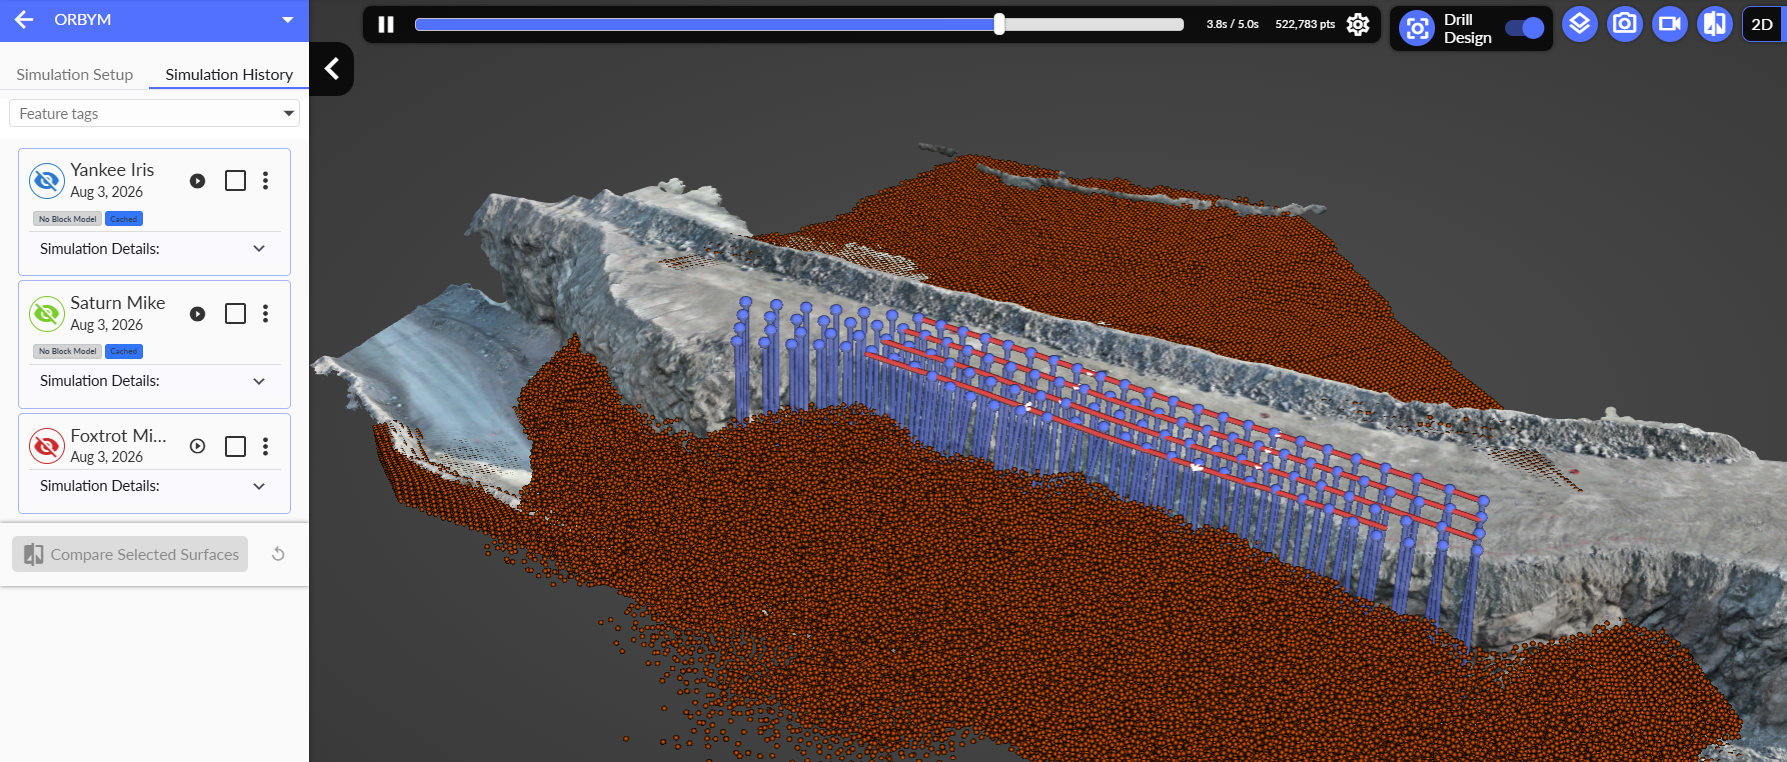
Task: Play the Yankee Iris simulation
Action: click(x=198, y=181)
